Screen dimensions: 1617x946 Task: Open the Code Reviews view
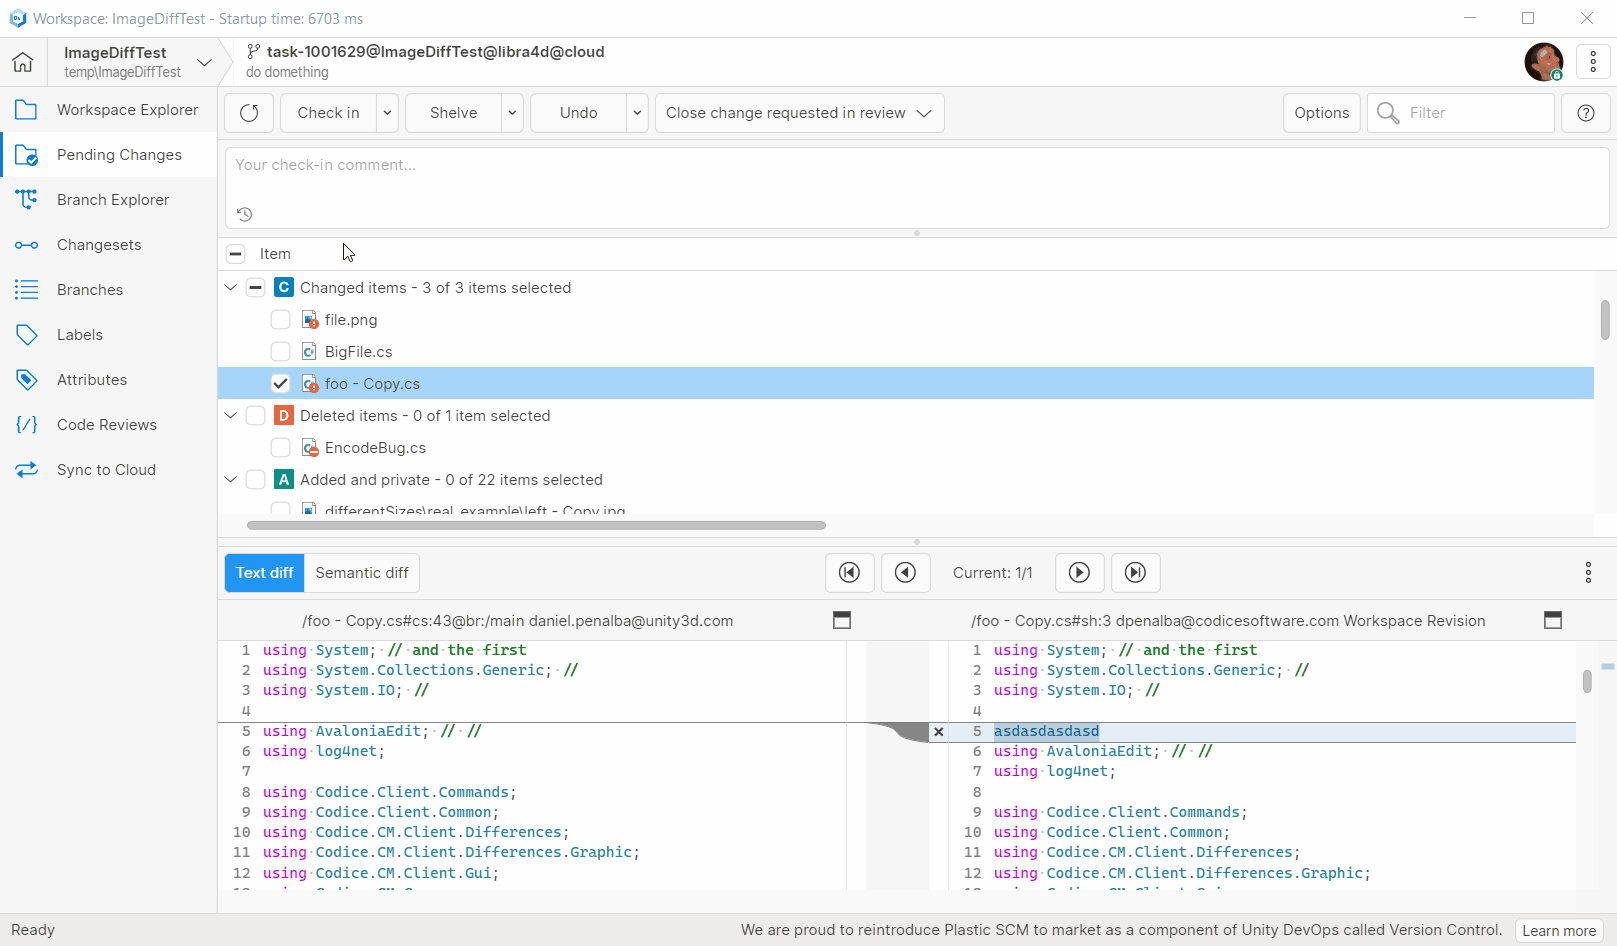click(x=106, y=424)
